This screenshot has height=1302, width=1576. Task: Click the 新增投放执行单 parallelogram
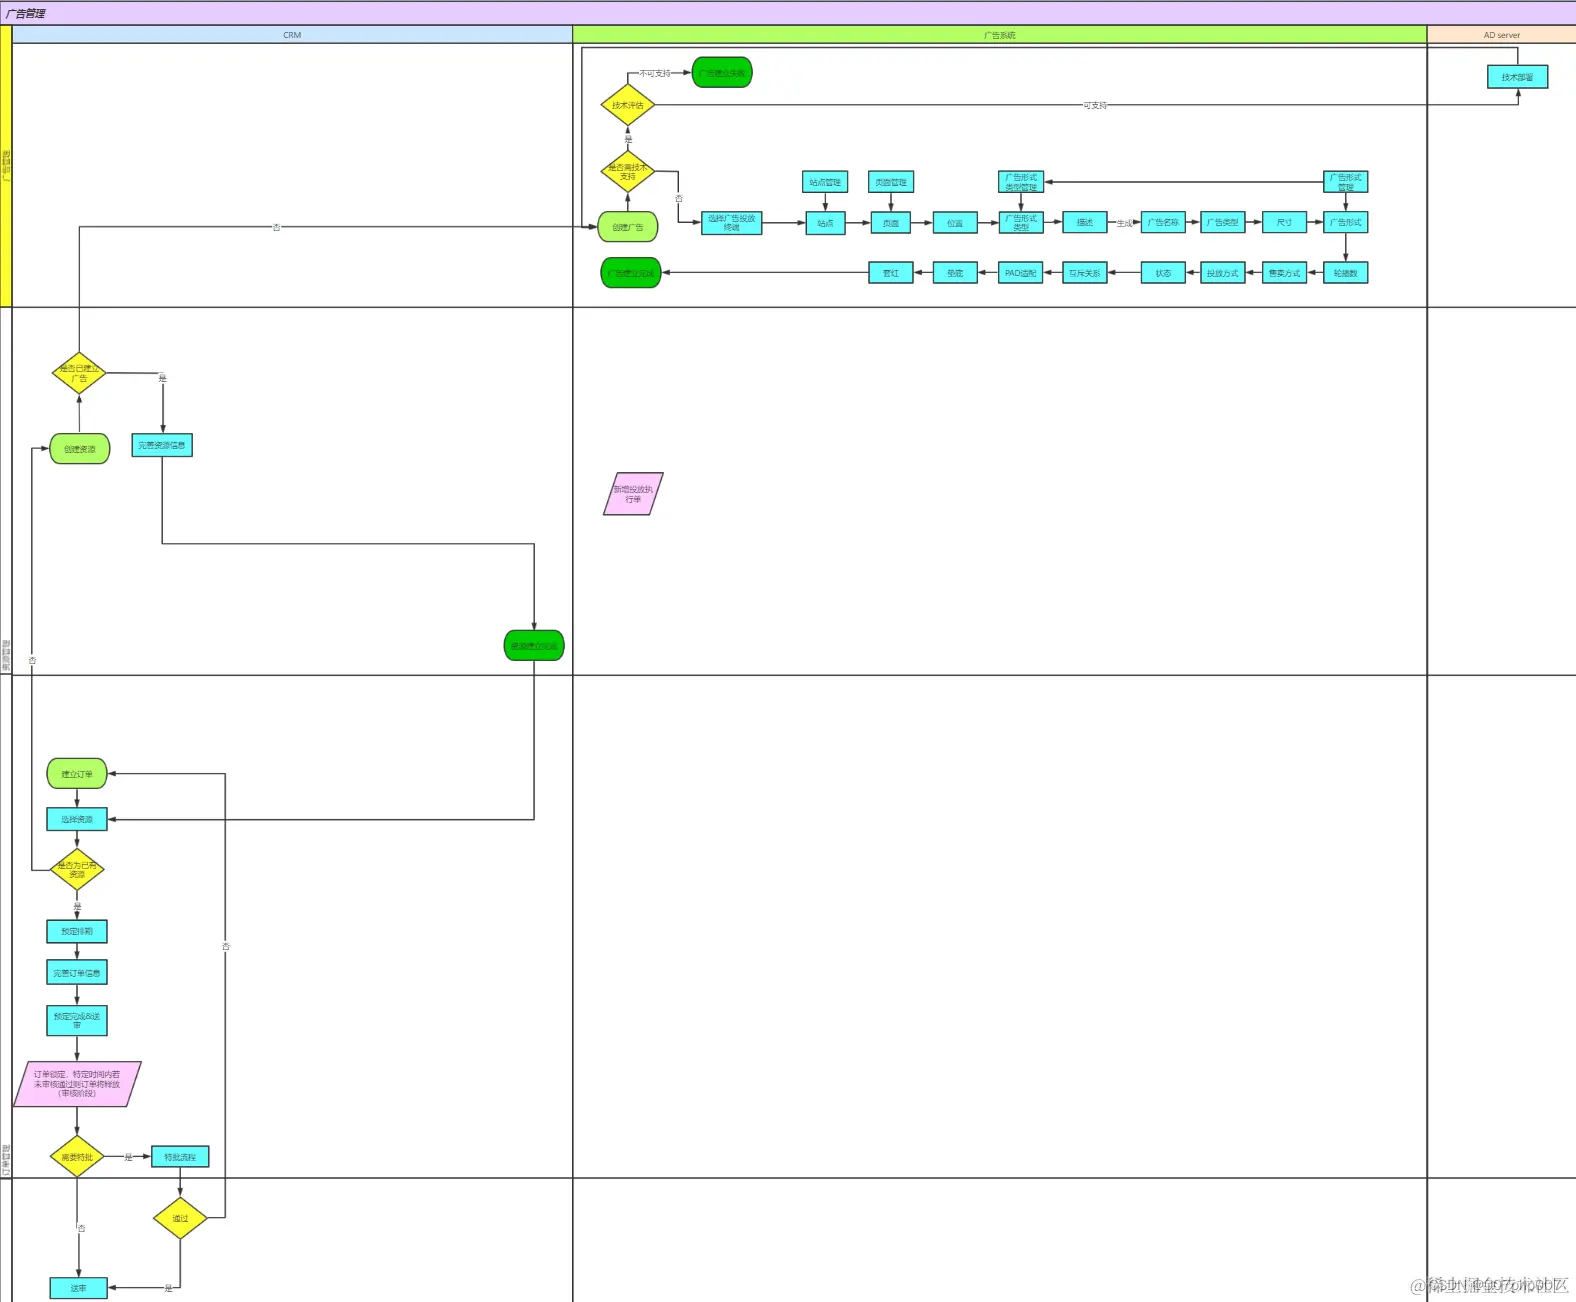[x=633, y=494]
